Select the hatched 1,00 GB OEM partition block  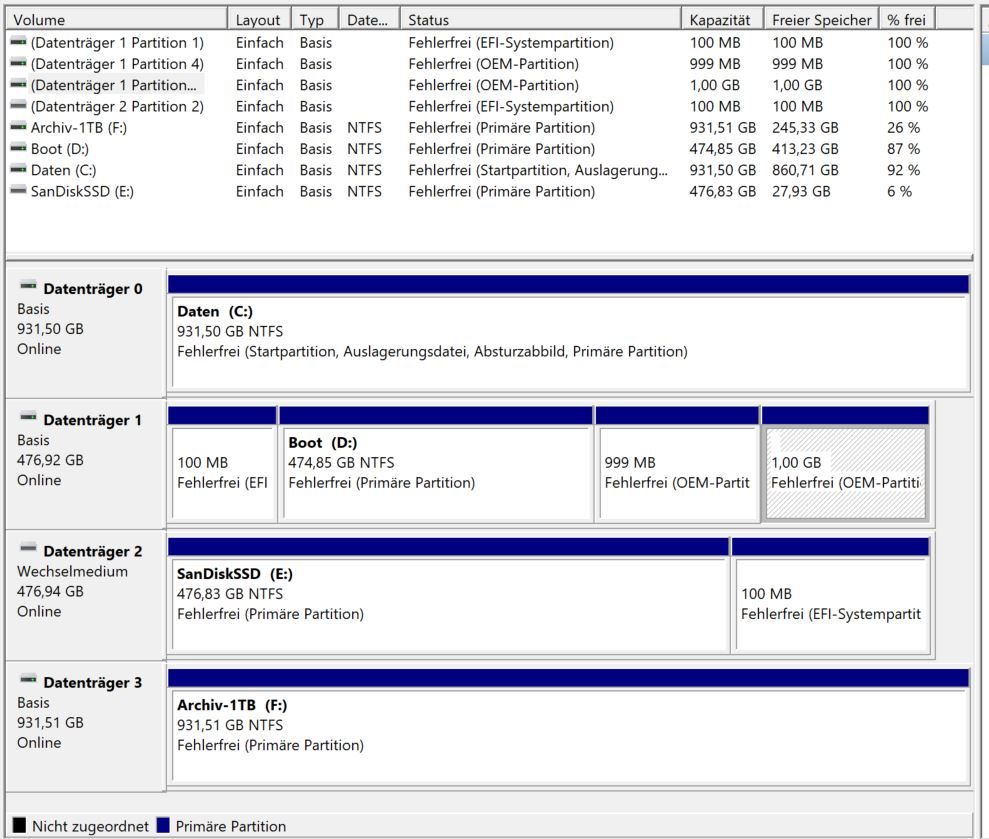pos(845,472)
